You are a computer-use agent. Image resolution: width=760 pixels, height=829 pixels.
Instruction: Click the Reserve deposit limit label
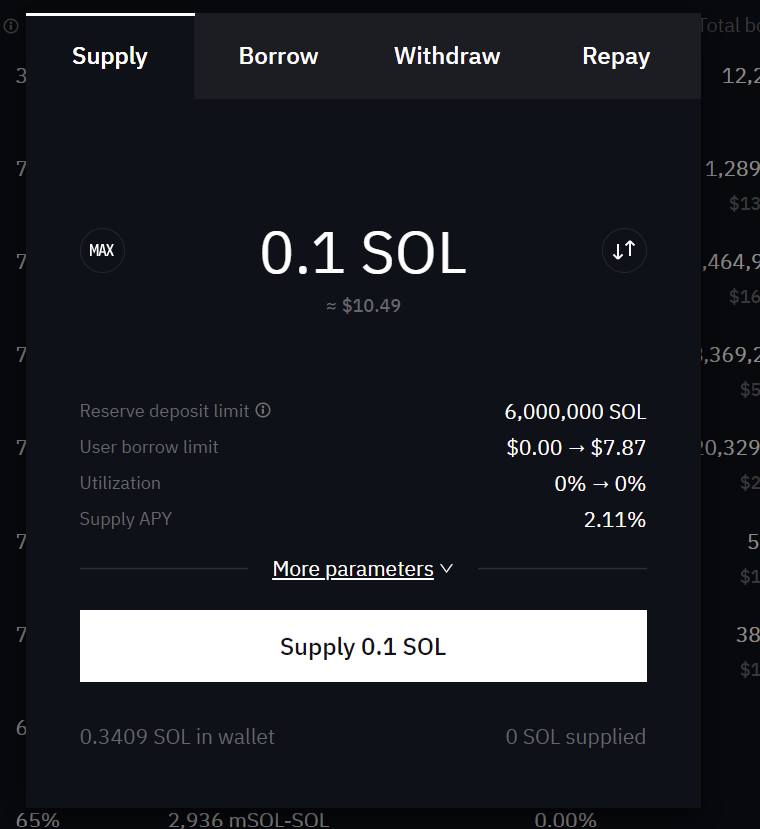pos(166,411)
